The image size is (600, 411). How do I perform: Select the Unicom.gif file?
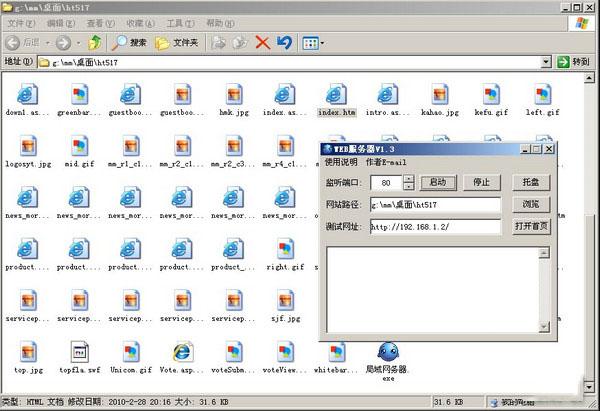[131, 357]
